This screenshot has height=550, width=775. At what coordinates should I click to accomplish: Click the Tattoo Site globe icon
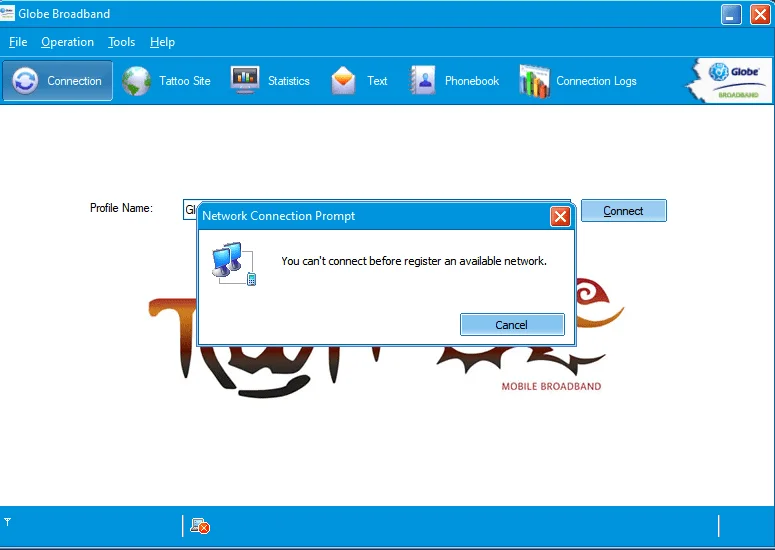(x=136, y=81)
